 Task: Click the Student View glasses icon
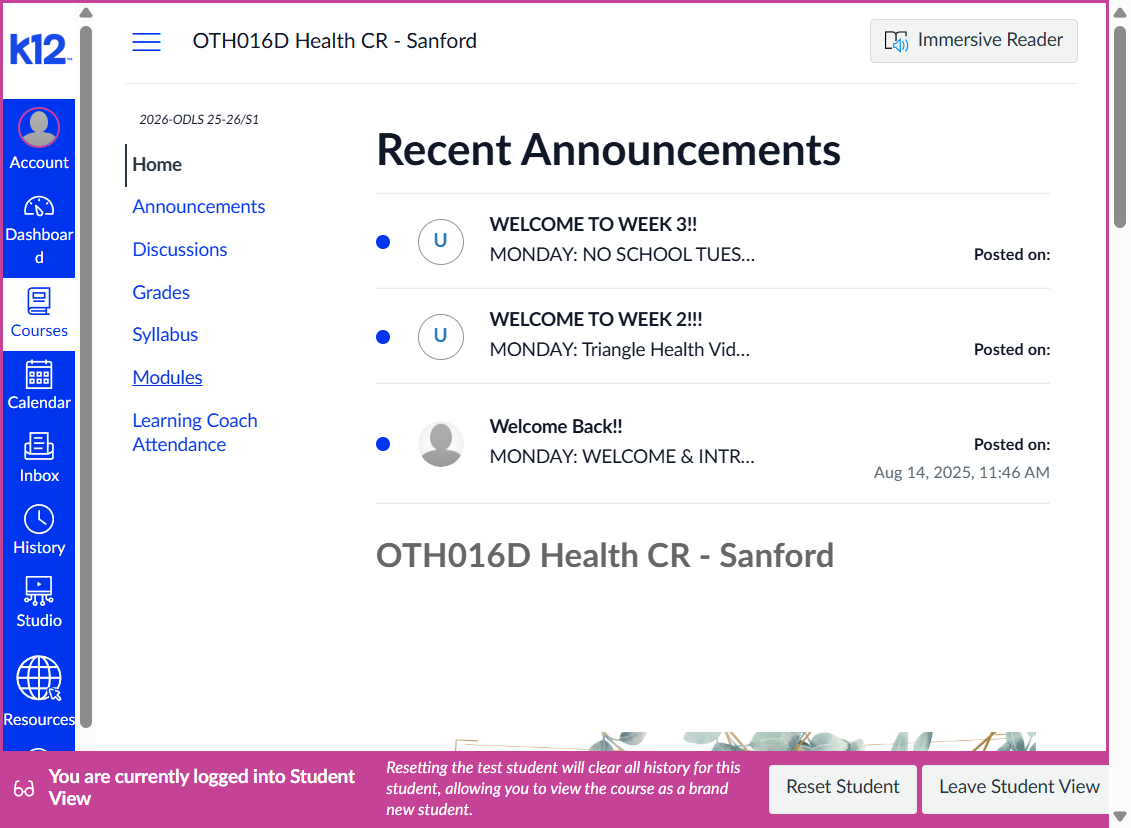[24, 788]
